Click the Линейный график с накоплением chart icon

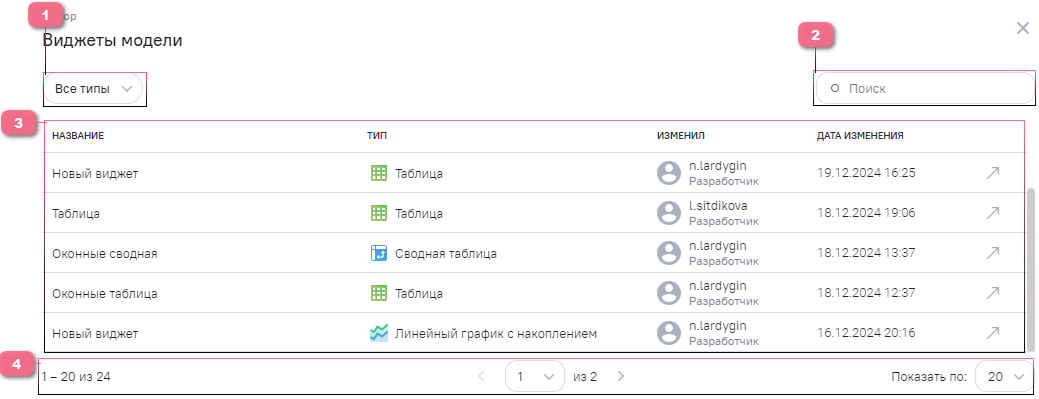tap(378, 333)
